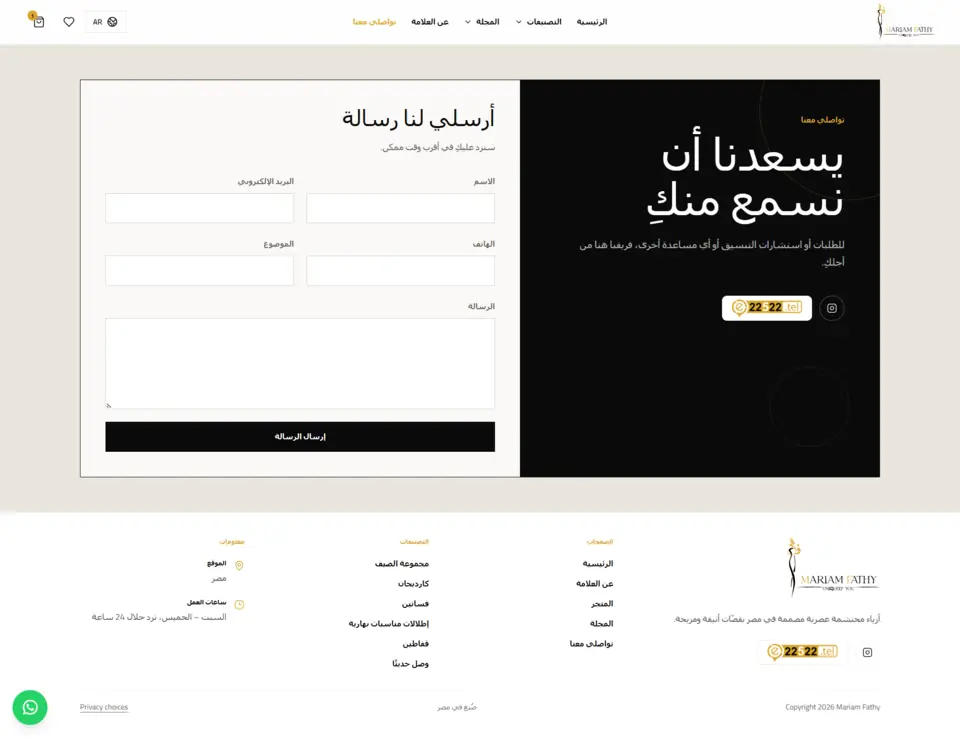Submit with the إرسال الرسالة button
This screenshot has width=960, height=737.
[x=300, y=437]
